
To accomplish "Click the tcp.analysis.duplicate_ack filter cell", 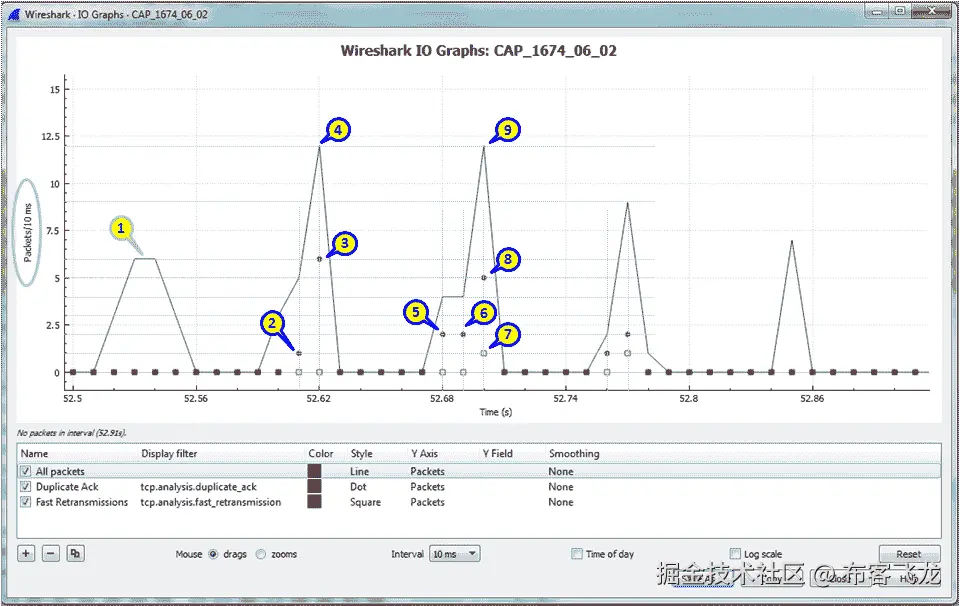I will (x=198, y=487).
